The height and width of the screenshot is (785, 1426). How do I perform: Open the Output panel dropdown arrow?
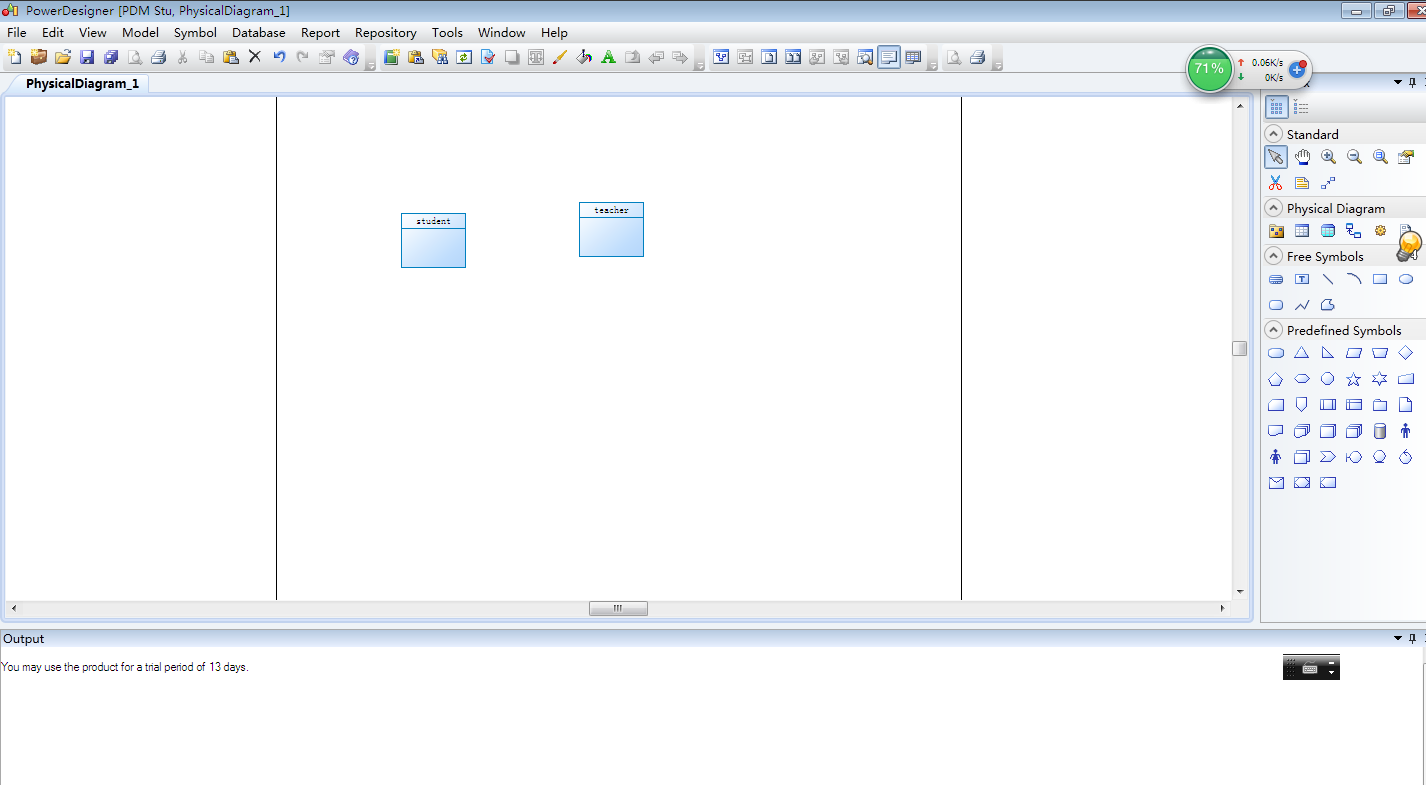pyautogui.click(x=1398, y=638)
